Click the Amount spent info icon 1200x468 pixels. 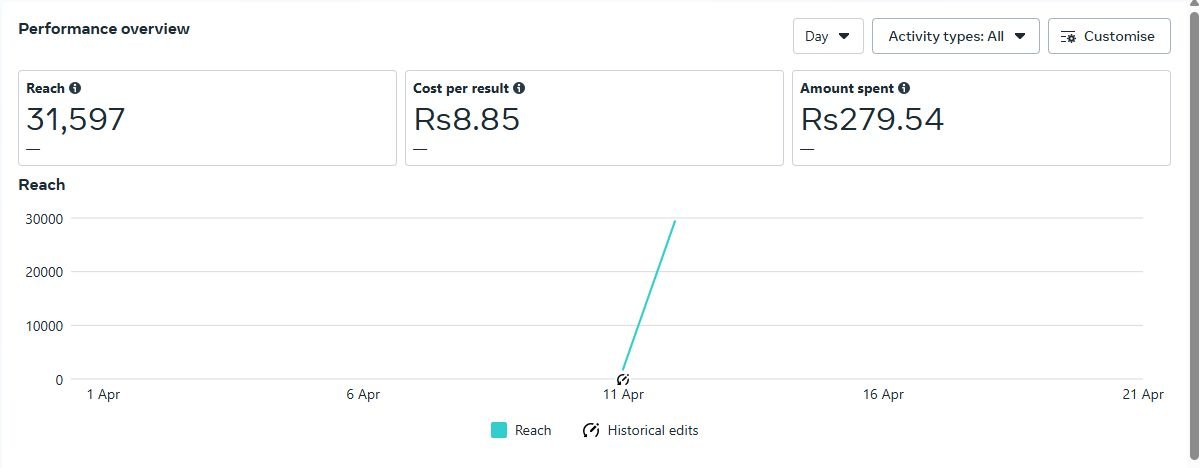pos(904,88)
